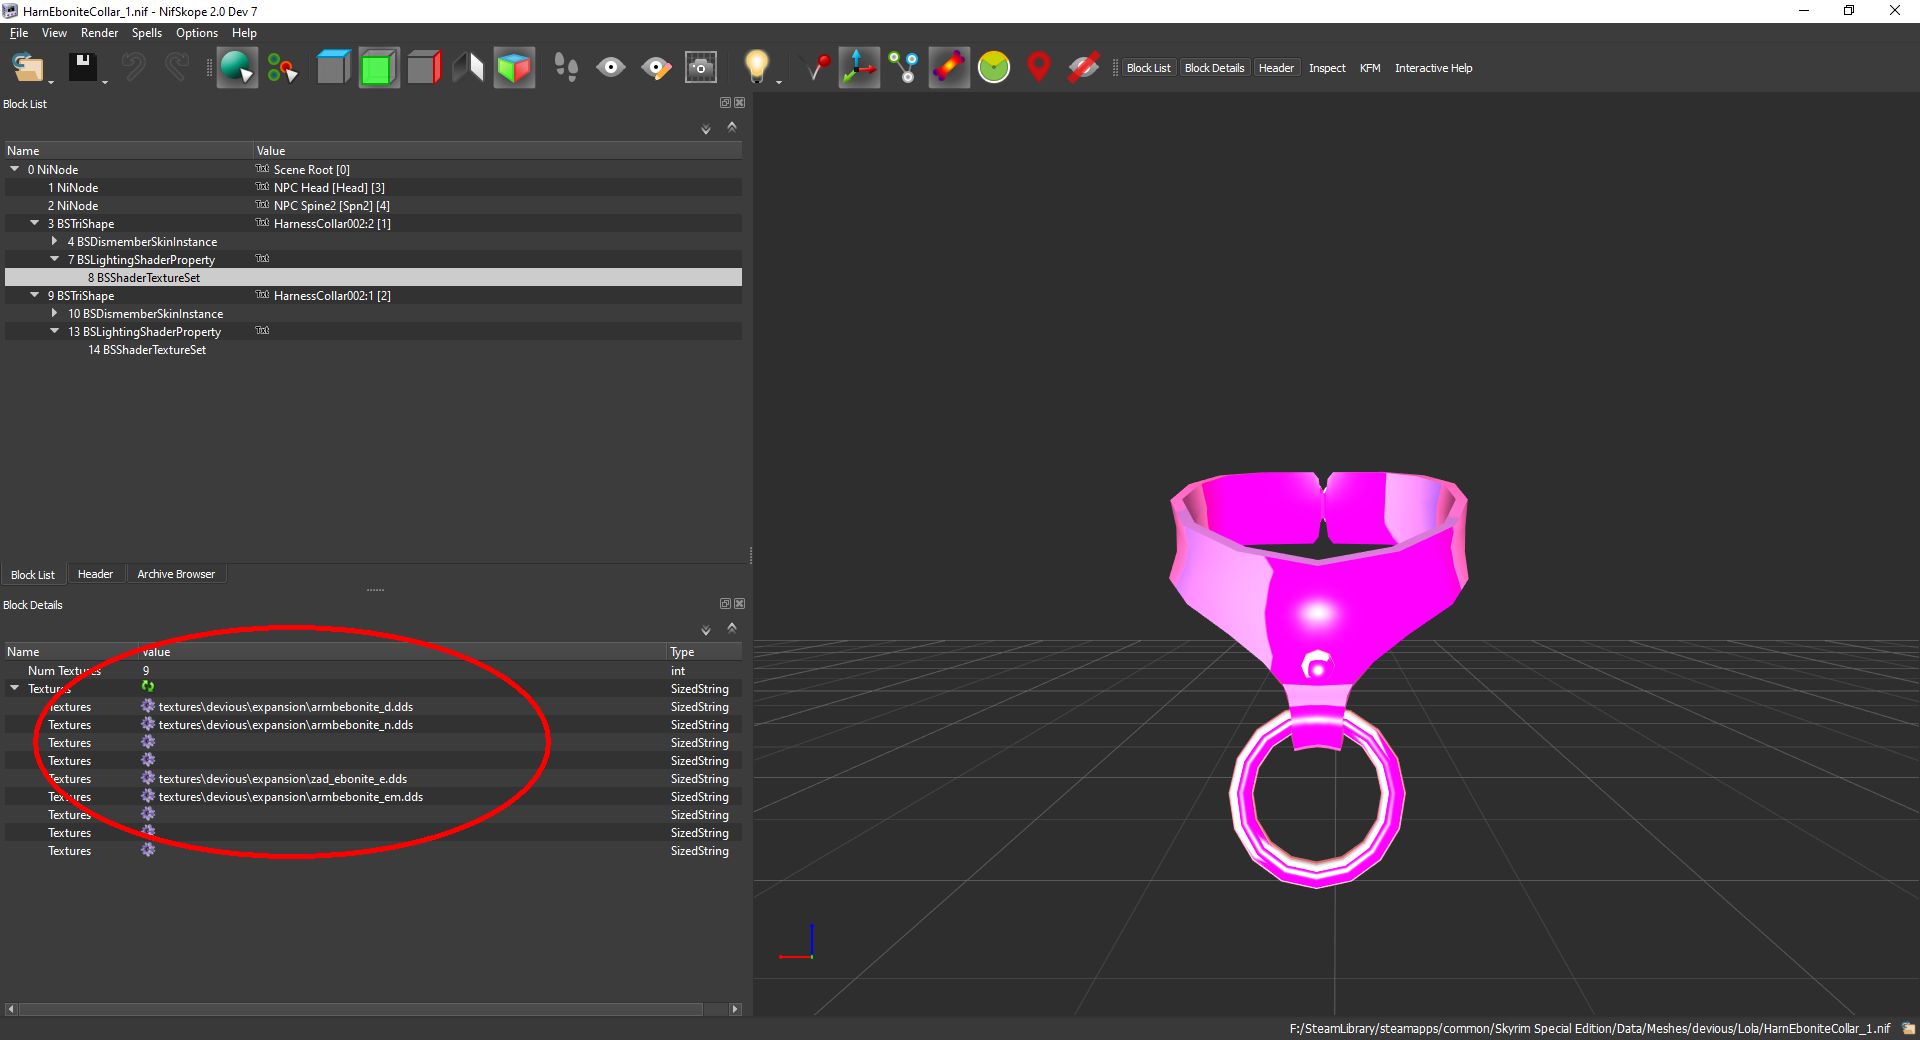Toggle the Show Constraints green circle icon
This screenshot has height=1040, width=1920.
tap(994, 68)
